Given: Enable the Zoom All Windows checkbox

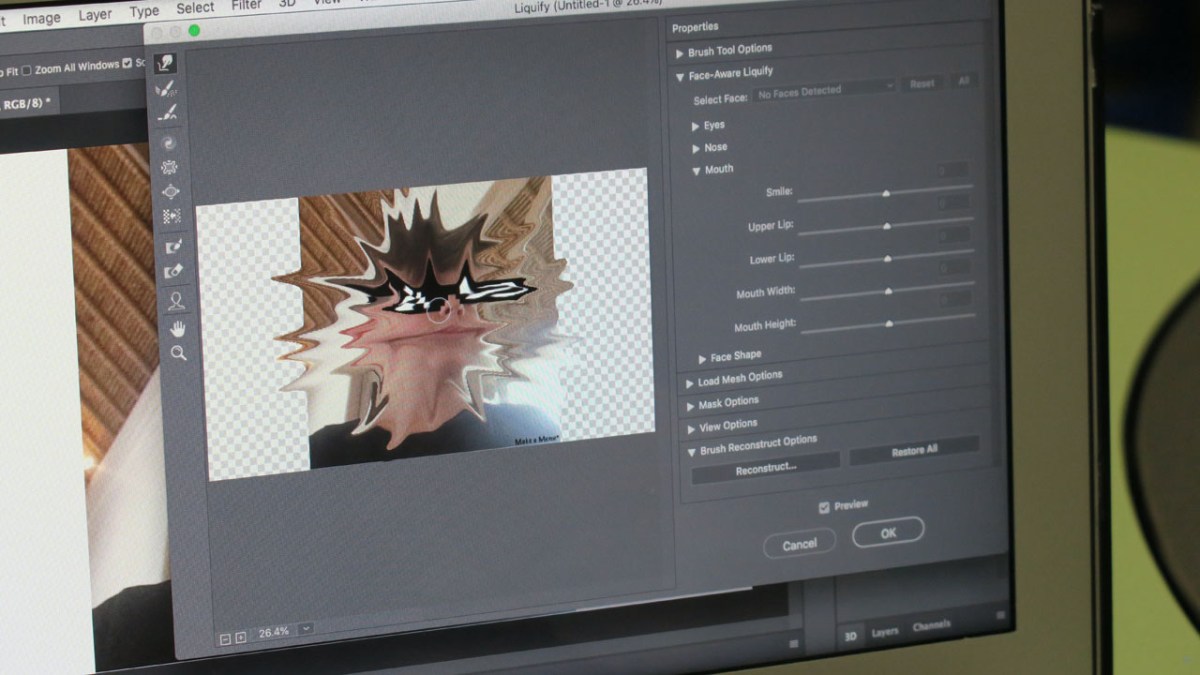Looking at the screenshot, I should point(27,69).
